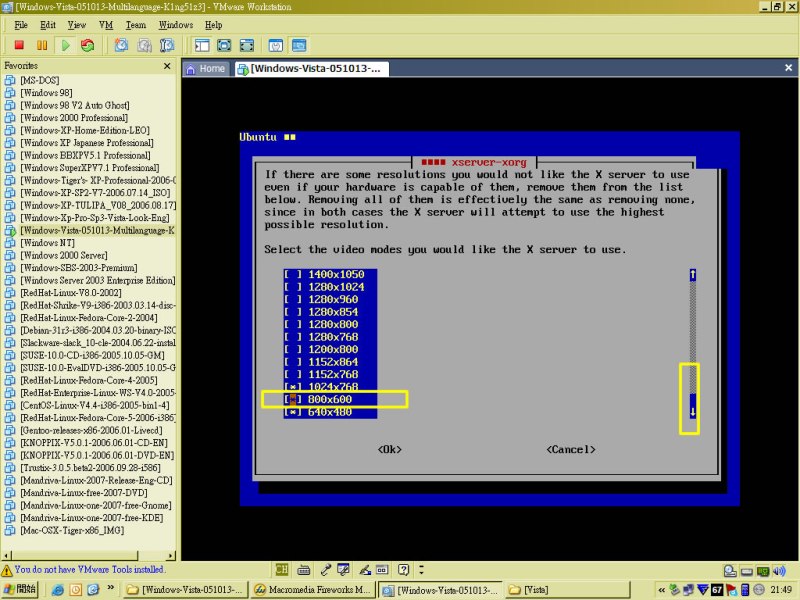Viewport: 800px width, 600px height.
Task: Open the [Vista] folder taskbar button
Action: click(x=568, y=590)
